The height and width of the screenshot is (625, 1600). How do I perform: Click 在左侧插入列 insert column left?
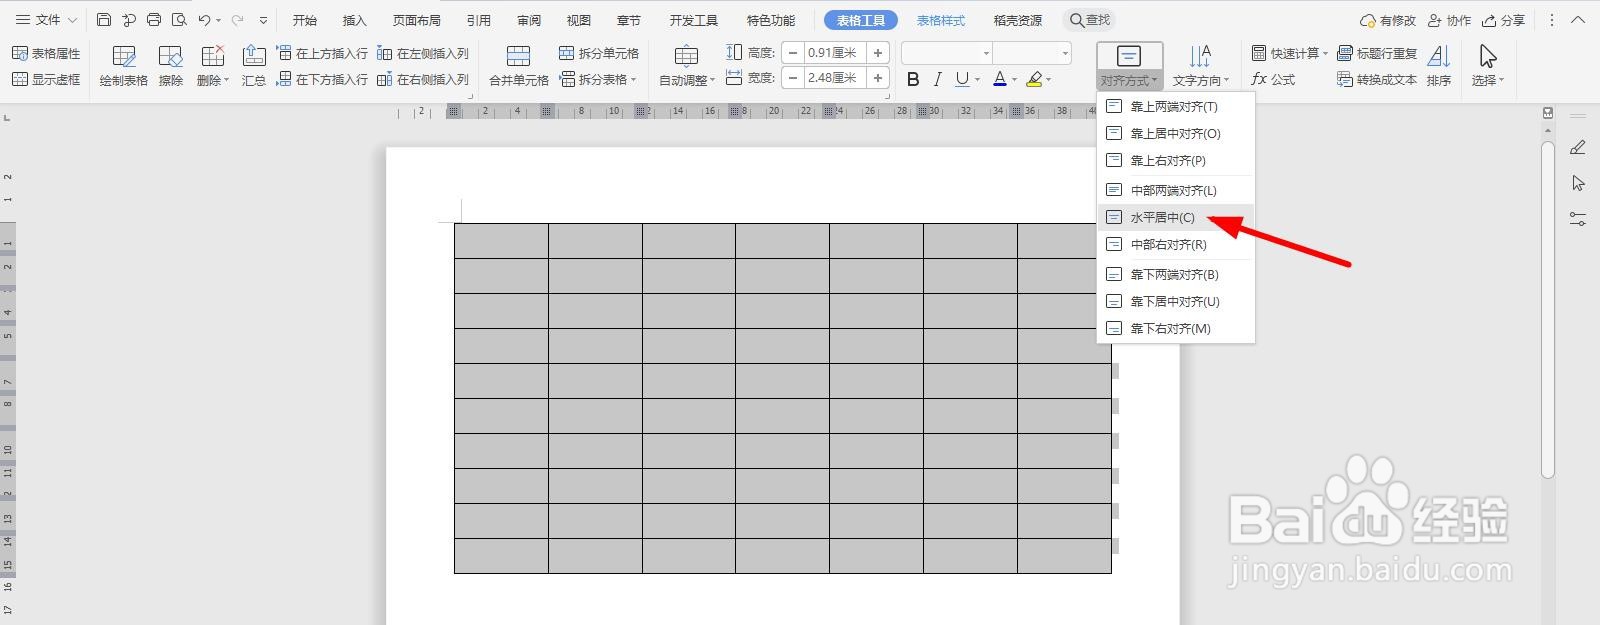tap(423, 53)
